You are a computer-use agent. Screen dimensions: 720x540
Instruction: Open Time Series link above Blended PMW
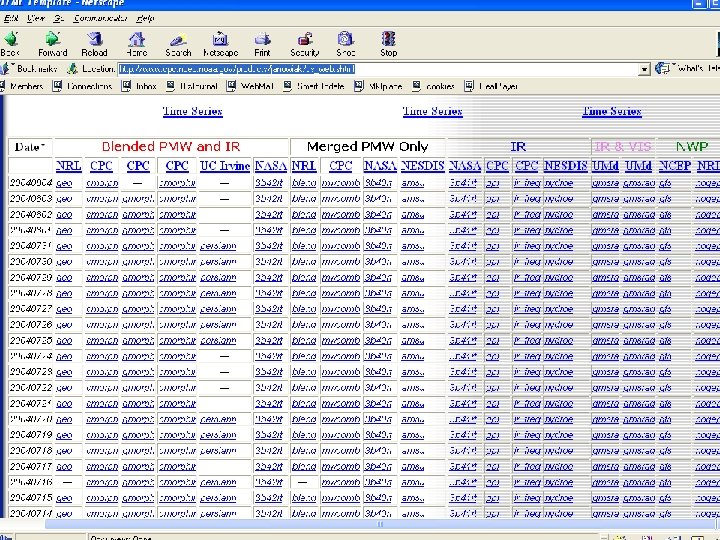[x=192, y=112]
